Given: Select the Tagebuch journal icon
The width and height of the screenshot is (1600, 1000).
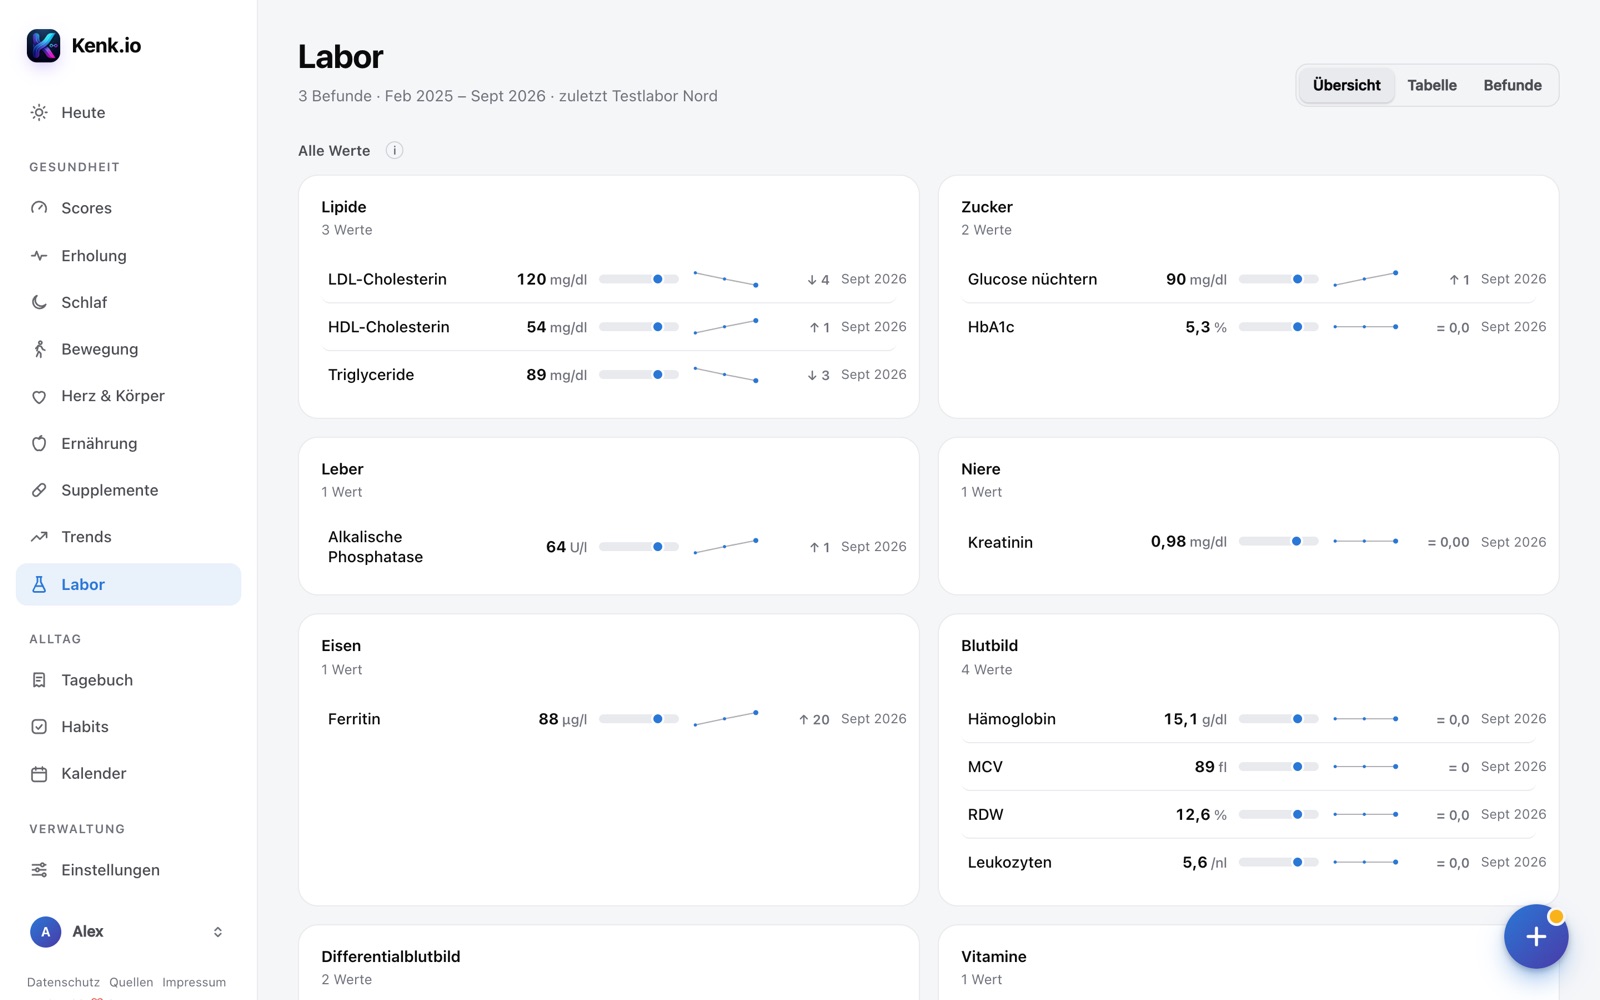Looking at the screenshot, I should (39, 680).
